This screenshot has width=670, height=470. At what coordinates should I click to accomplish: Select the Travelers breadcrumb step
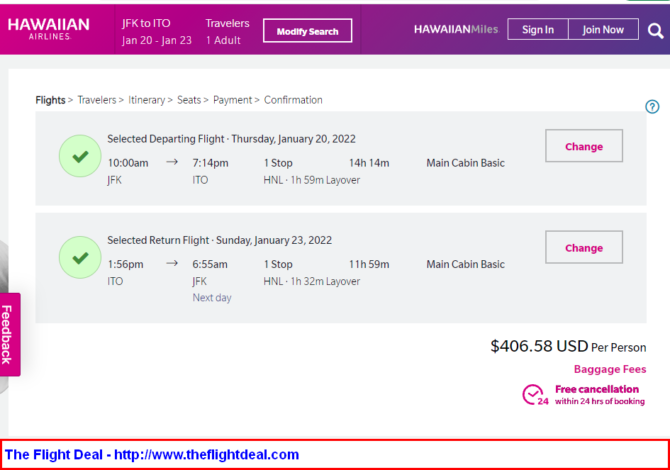[x=97, y=100]
